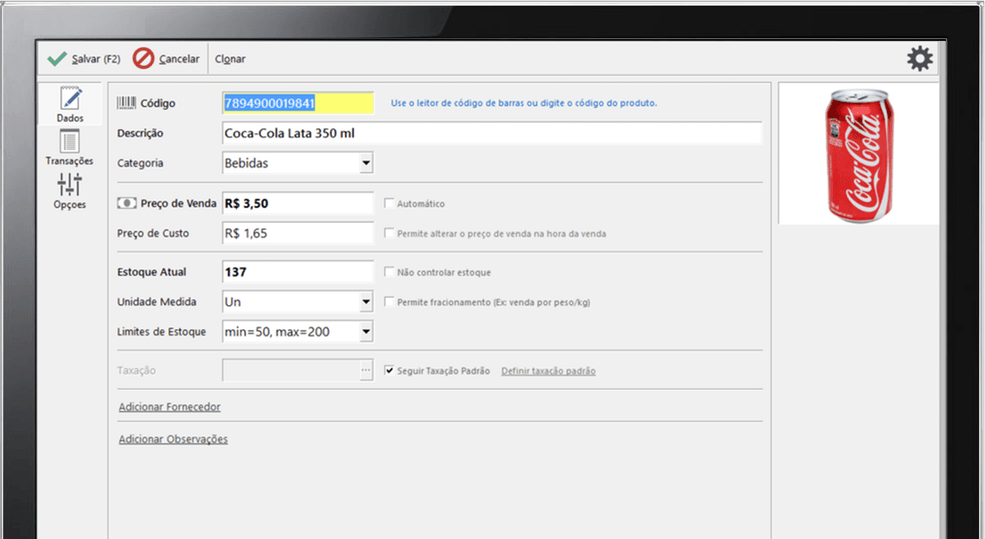Open settings via the gear icon
The height and width of the screenshot is (539, 985).
[x=920, y=58]
